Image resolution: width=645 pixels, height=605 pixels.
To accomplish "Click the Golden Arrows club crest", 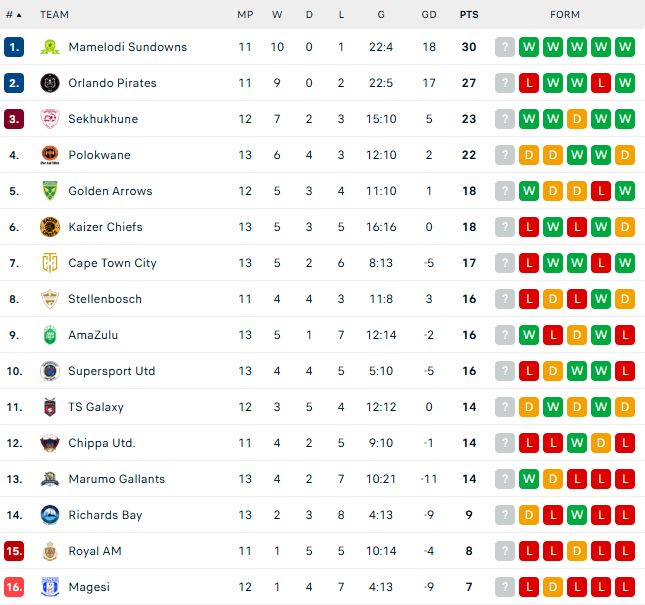I will pos(49,191).
